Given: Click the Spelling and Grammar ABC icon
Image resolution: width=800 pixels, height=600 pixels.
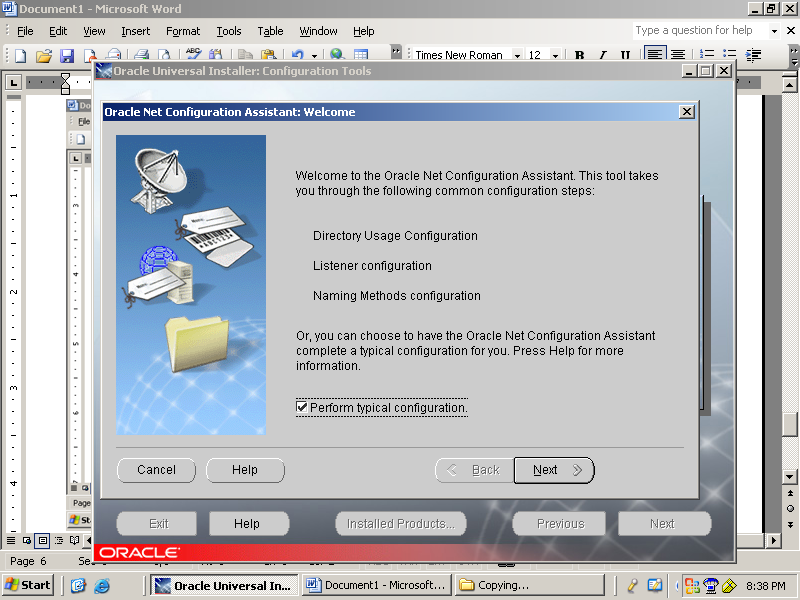Looking at the screenshot, I should pyautogui.click(x=193, y=55).
